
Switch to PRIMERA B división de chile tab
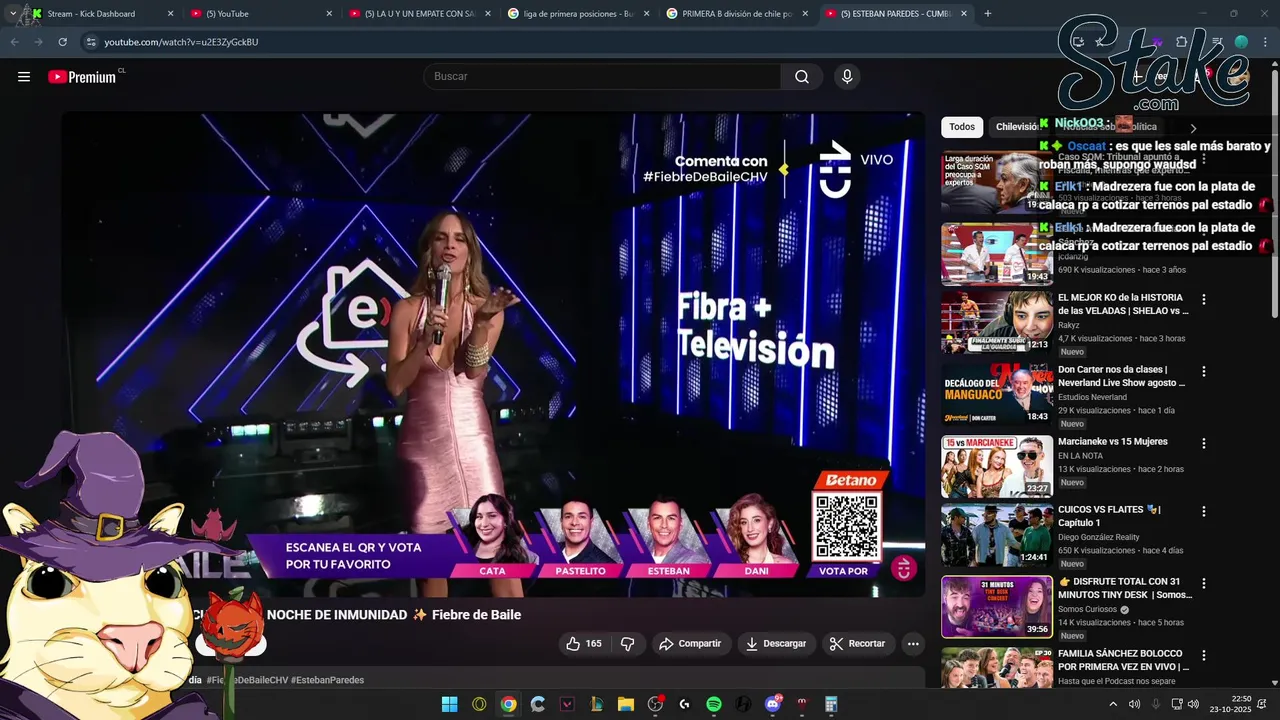tap(738, 14)
